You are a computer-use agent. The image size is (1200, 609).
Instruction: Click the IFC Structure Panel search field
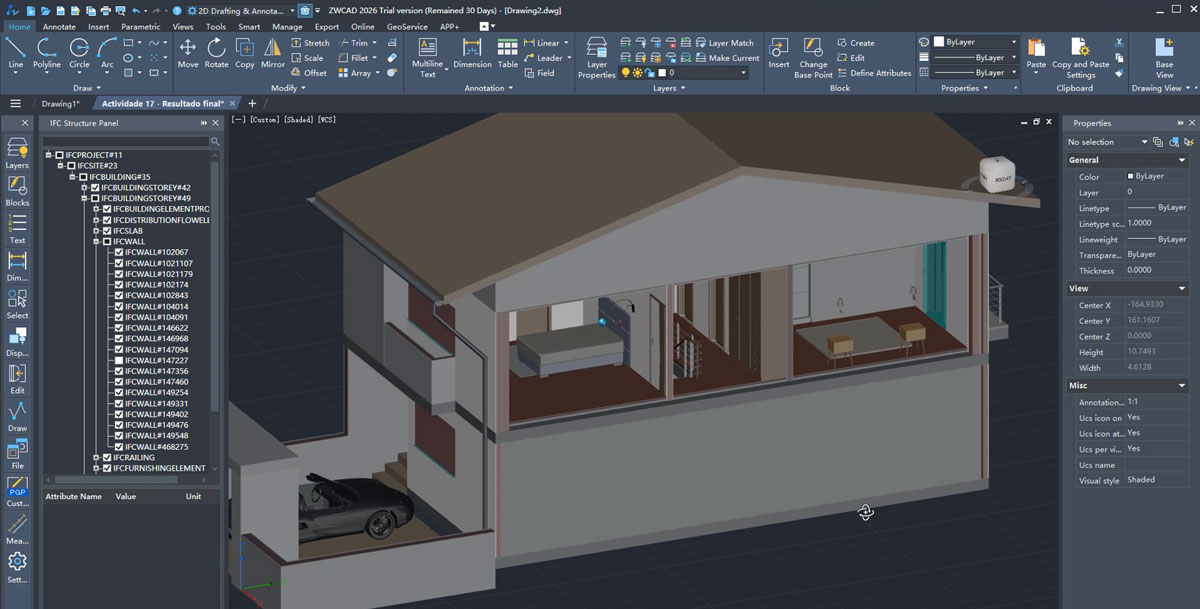pyautogui.click(x=127, y=142)
